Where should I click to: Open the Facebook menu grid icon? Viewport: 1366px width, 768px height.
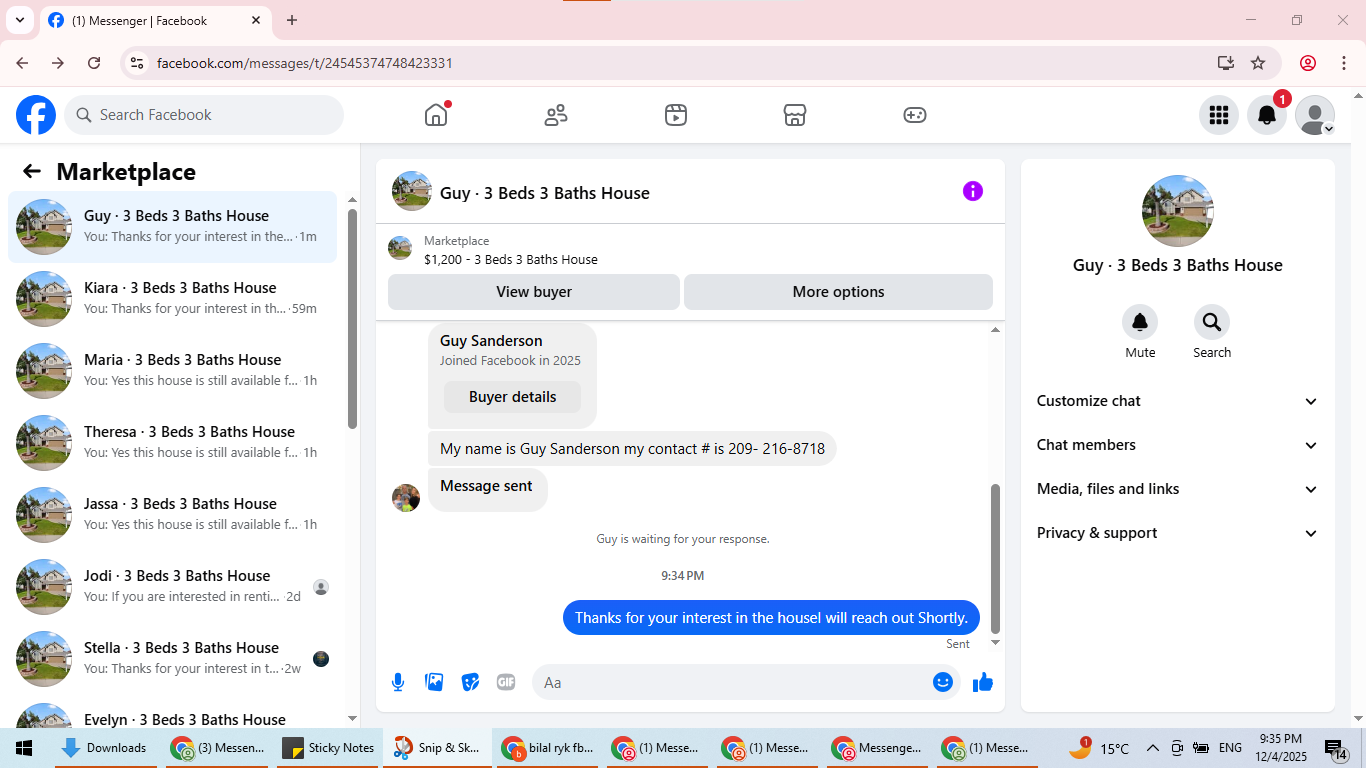(x=1218, y=115)
